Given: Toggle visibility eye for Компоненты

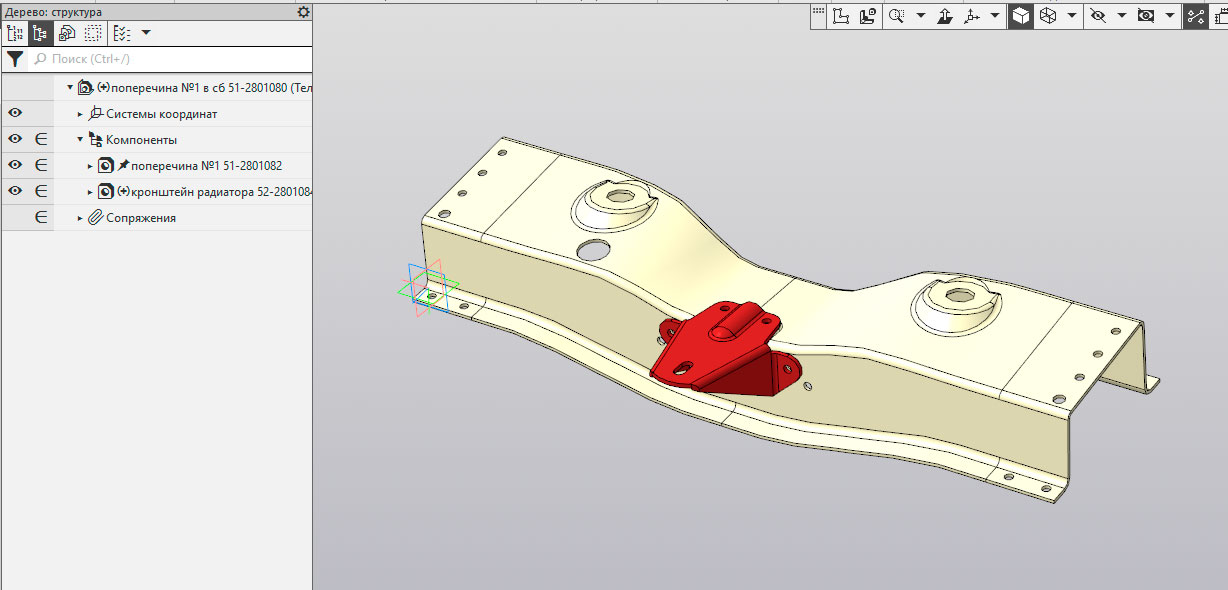Looking at the screenshot, I should 15,139.
